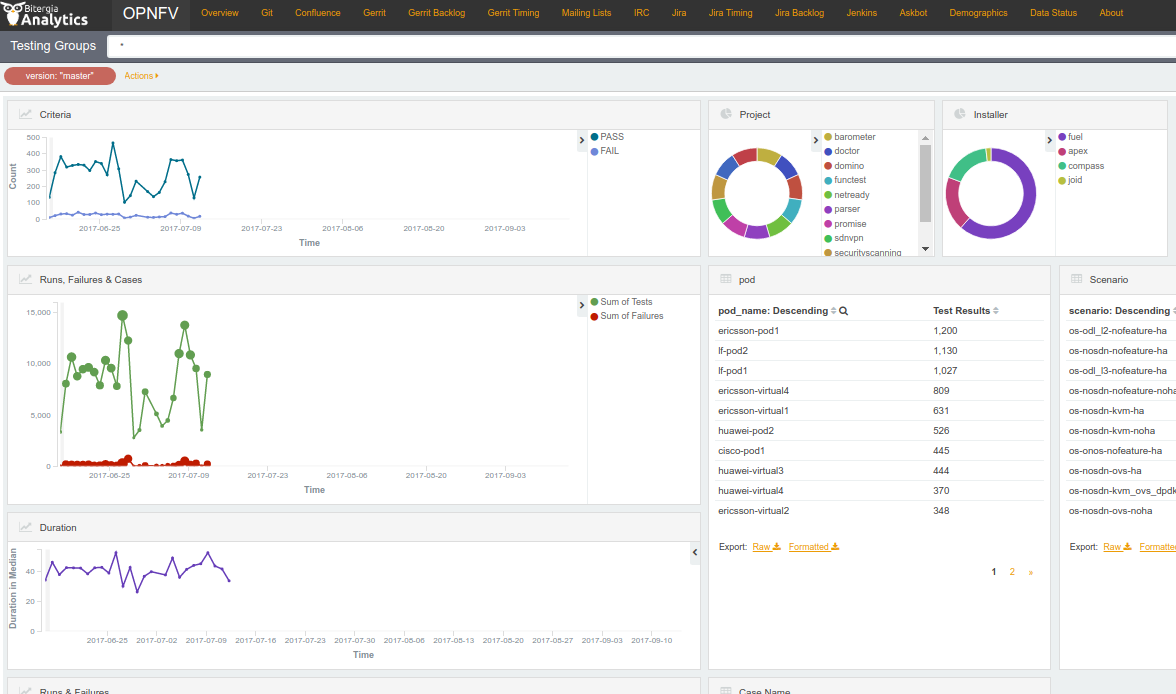Click the pie chart icon in Project panel
Image resolution: width=1176 pixels, height=694 pixels.
(726, 114)
